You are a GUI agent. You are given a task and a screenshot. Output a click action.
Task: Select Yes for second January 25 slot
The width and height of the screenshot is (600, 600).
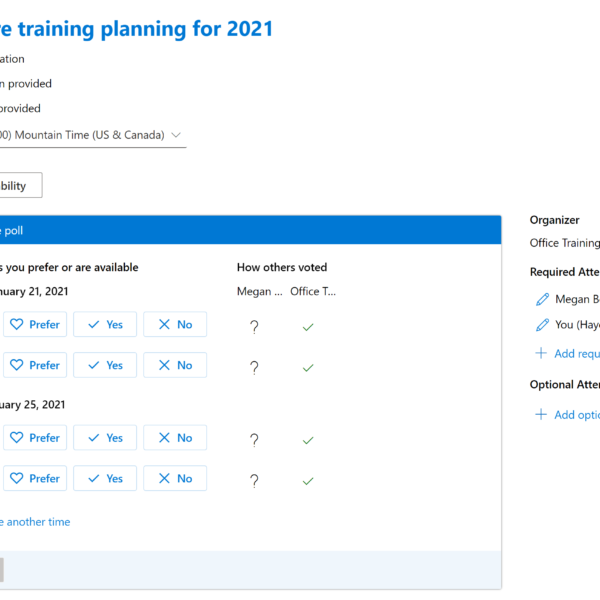coord(105,478)
